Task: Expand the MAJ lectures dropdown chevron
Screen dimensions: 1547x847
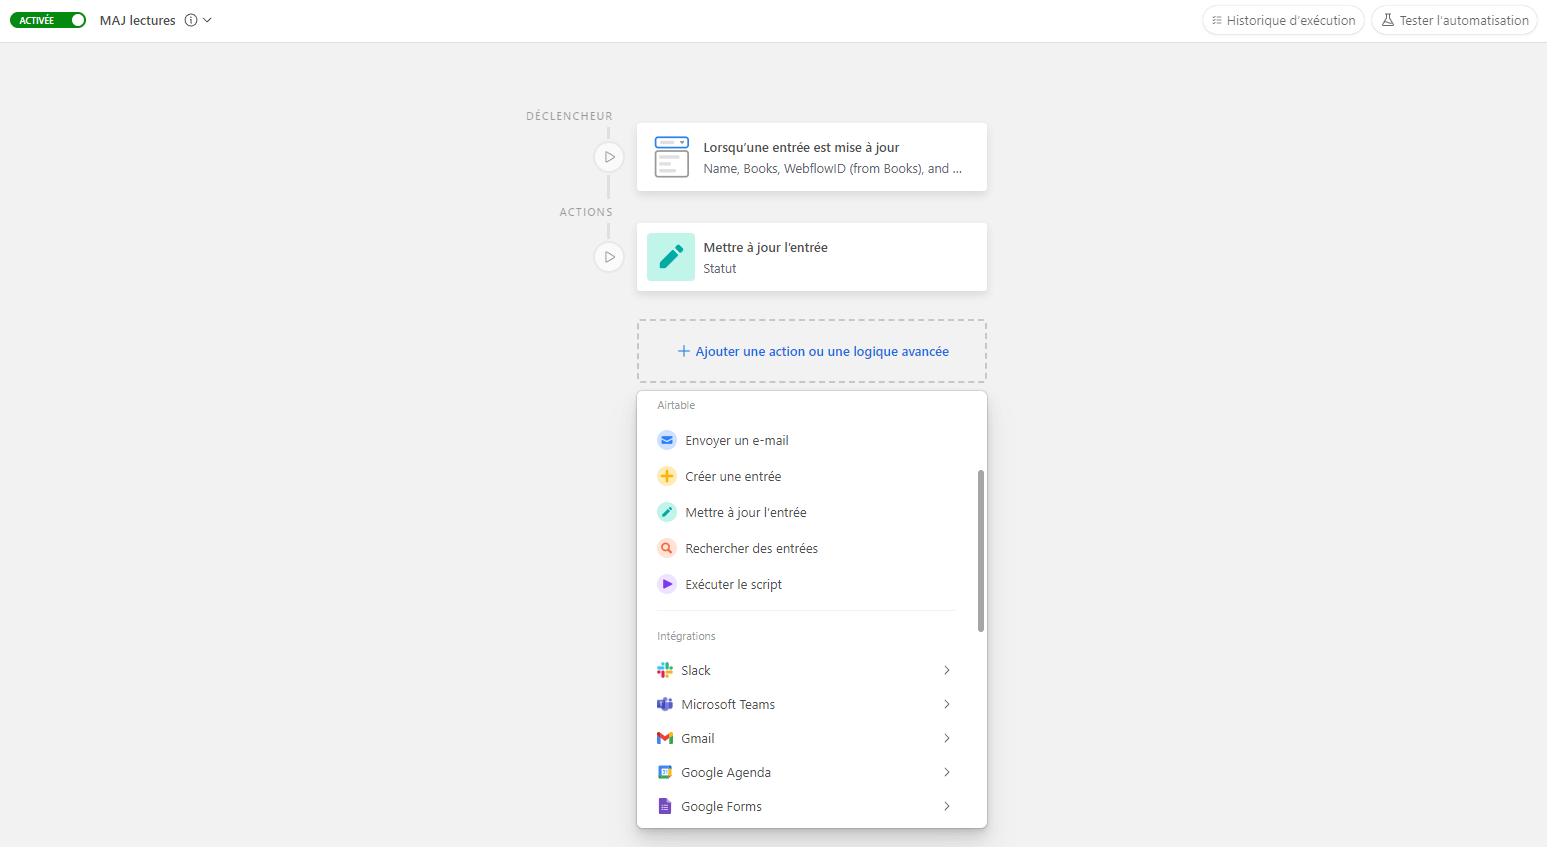Action: point(207,20)
